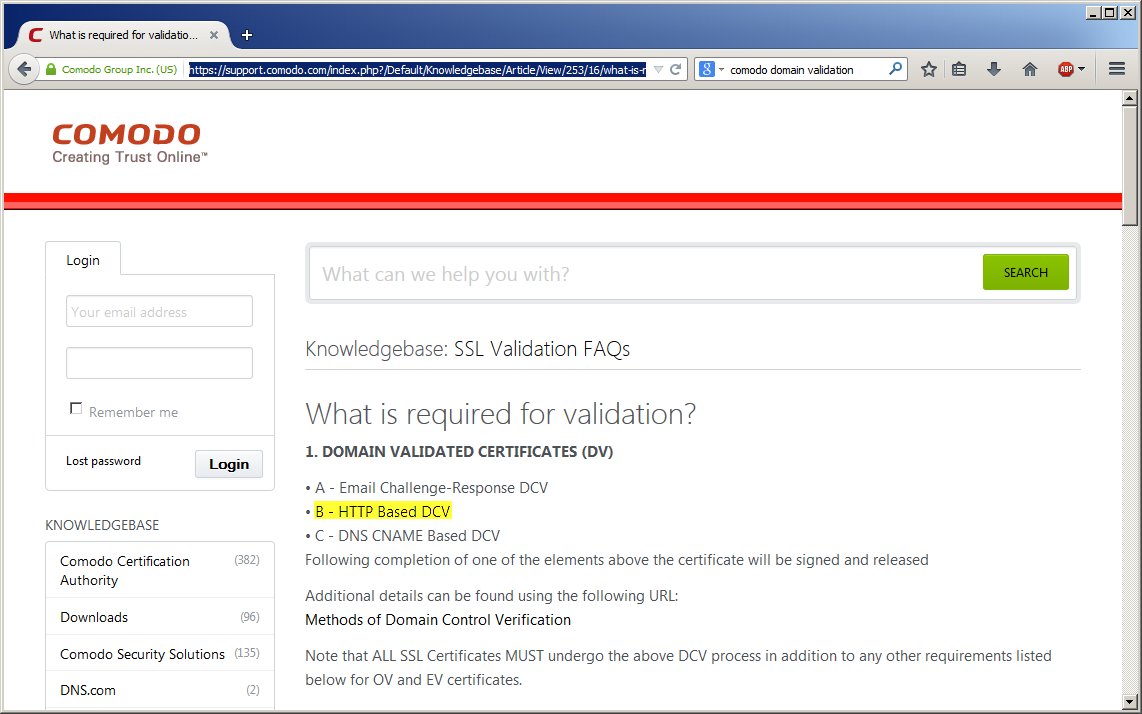Open the Firefox hamburger menu

(1117, 69)
